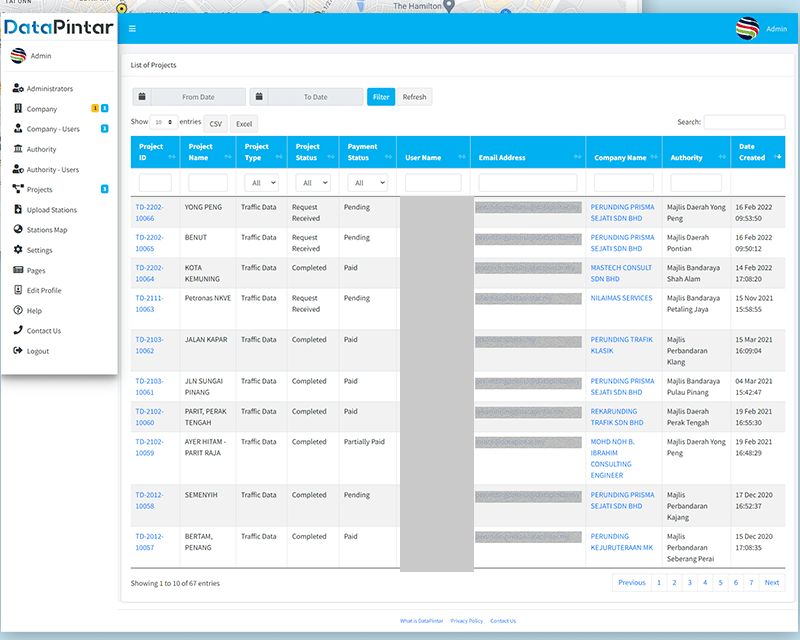Image resolution: width=800 pixels, height=640 pixels.
Task: Click the Edit Profile icon in sidebar
Action: pos(18,290)
